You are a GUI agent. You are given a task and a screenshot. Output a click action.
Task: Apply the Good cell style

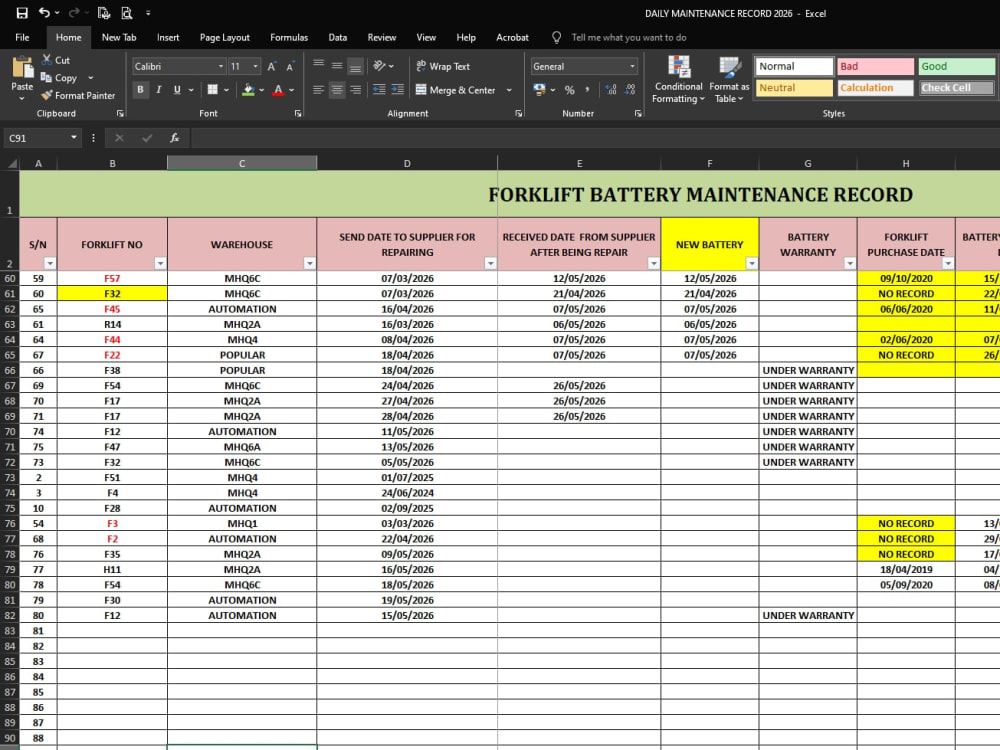click(x=956, y=66)
